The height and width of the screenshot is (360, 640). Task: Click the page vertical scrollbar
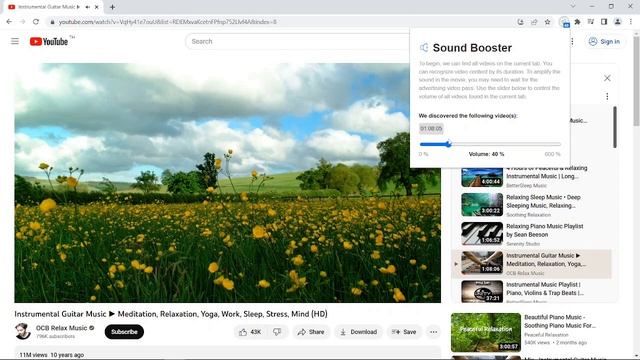click(636, 82)
